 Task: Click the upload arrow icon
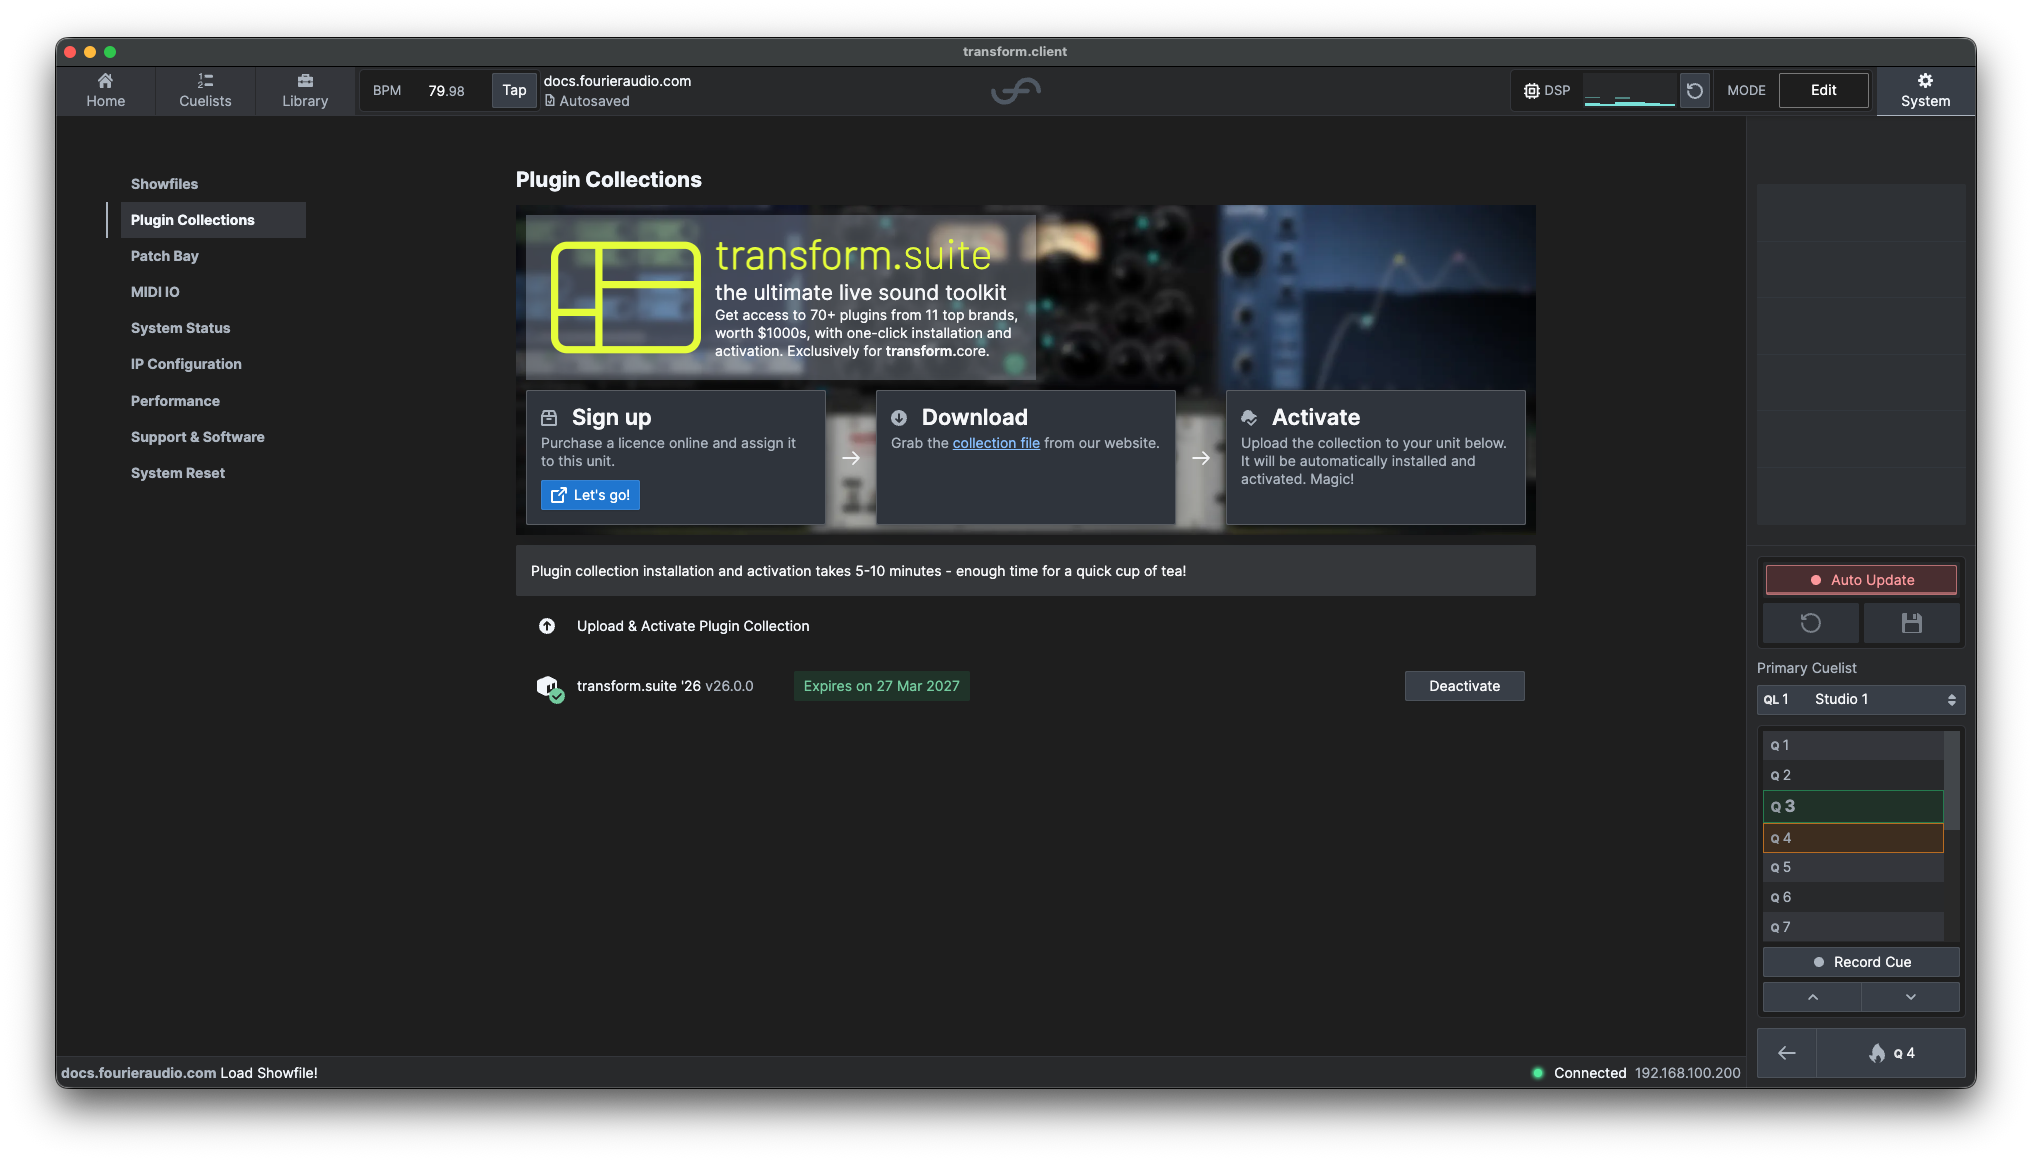click(x=547, y=626)
